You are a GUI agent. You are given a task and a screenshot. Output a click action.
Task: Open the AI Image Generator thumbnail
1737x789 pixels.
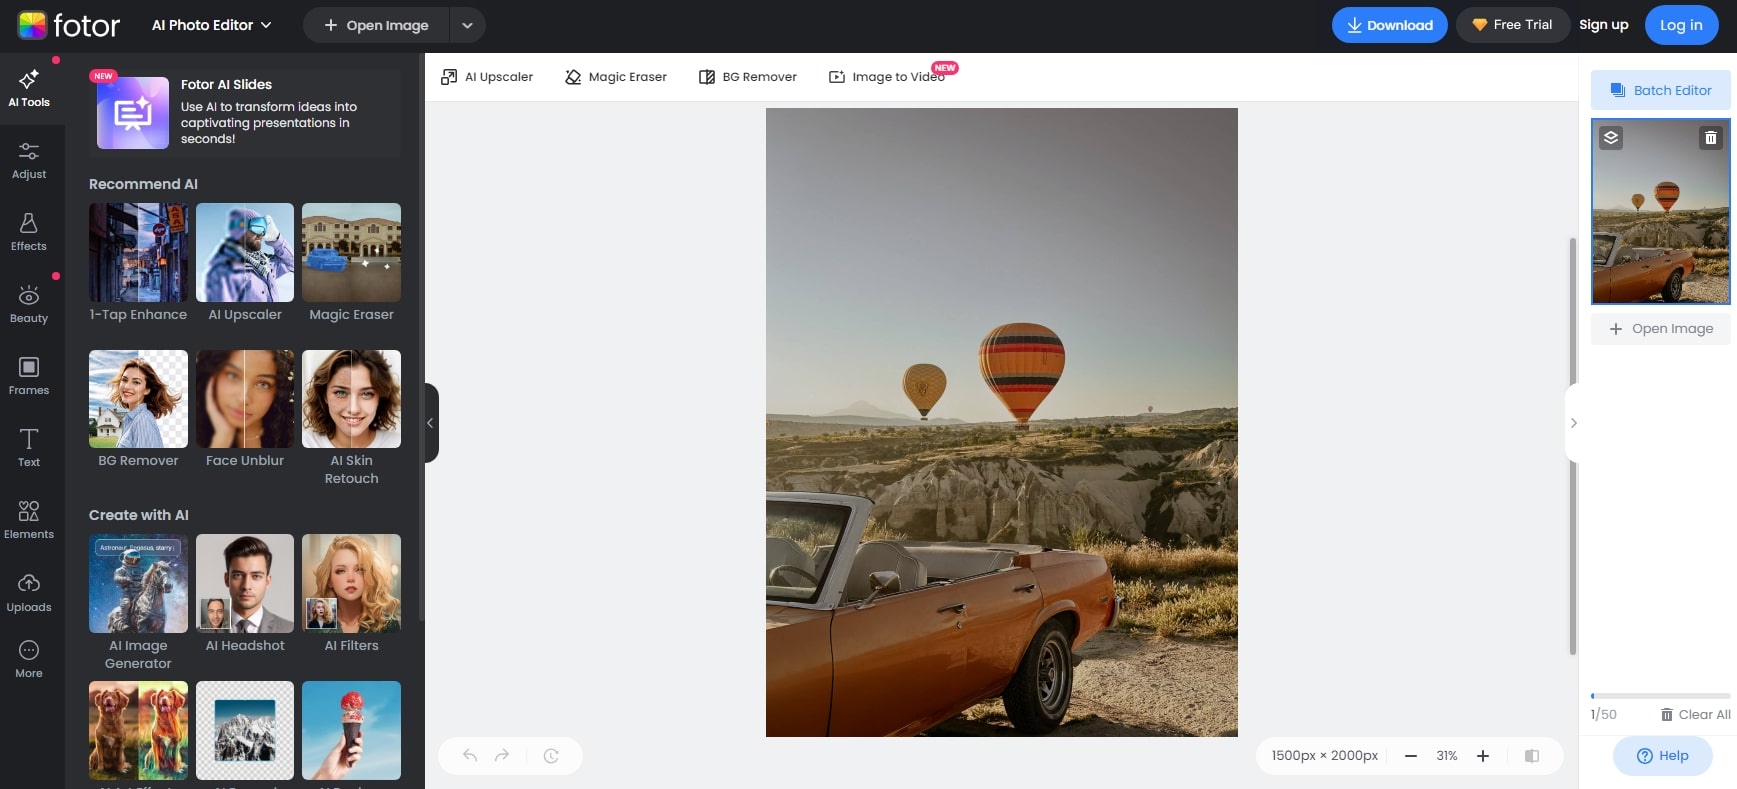click(x=138, y=583)
